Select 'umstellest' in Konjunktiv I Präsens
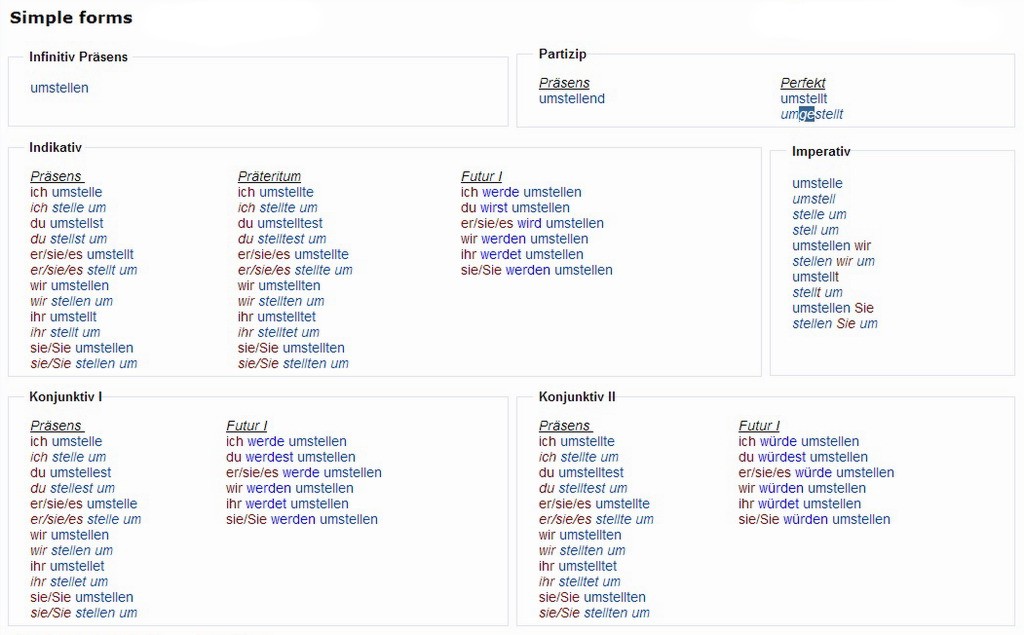Screen dimensions: 1024x635 click(x=80, y=472)
